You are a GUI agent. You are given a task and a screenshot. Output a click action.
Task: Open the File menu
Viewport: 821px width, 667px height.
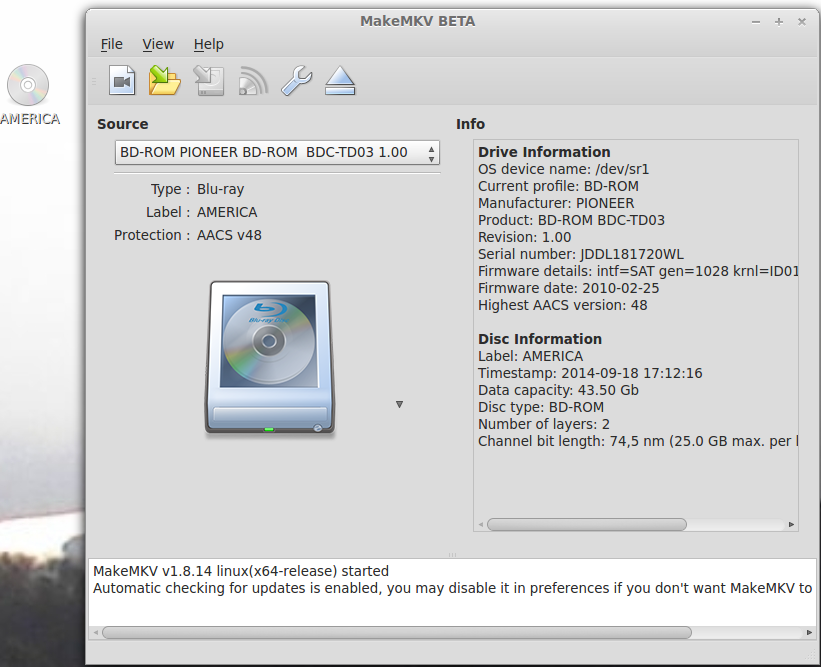click(112, 44)
